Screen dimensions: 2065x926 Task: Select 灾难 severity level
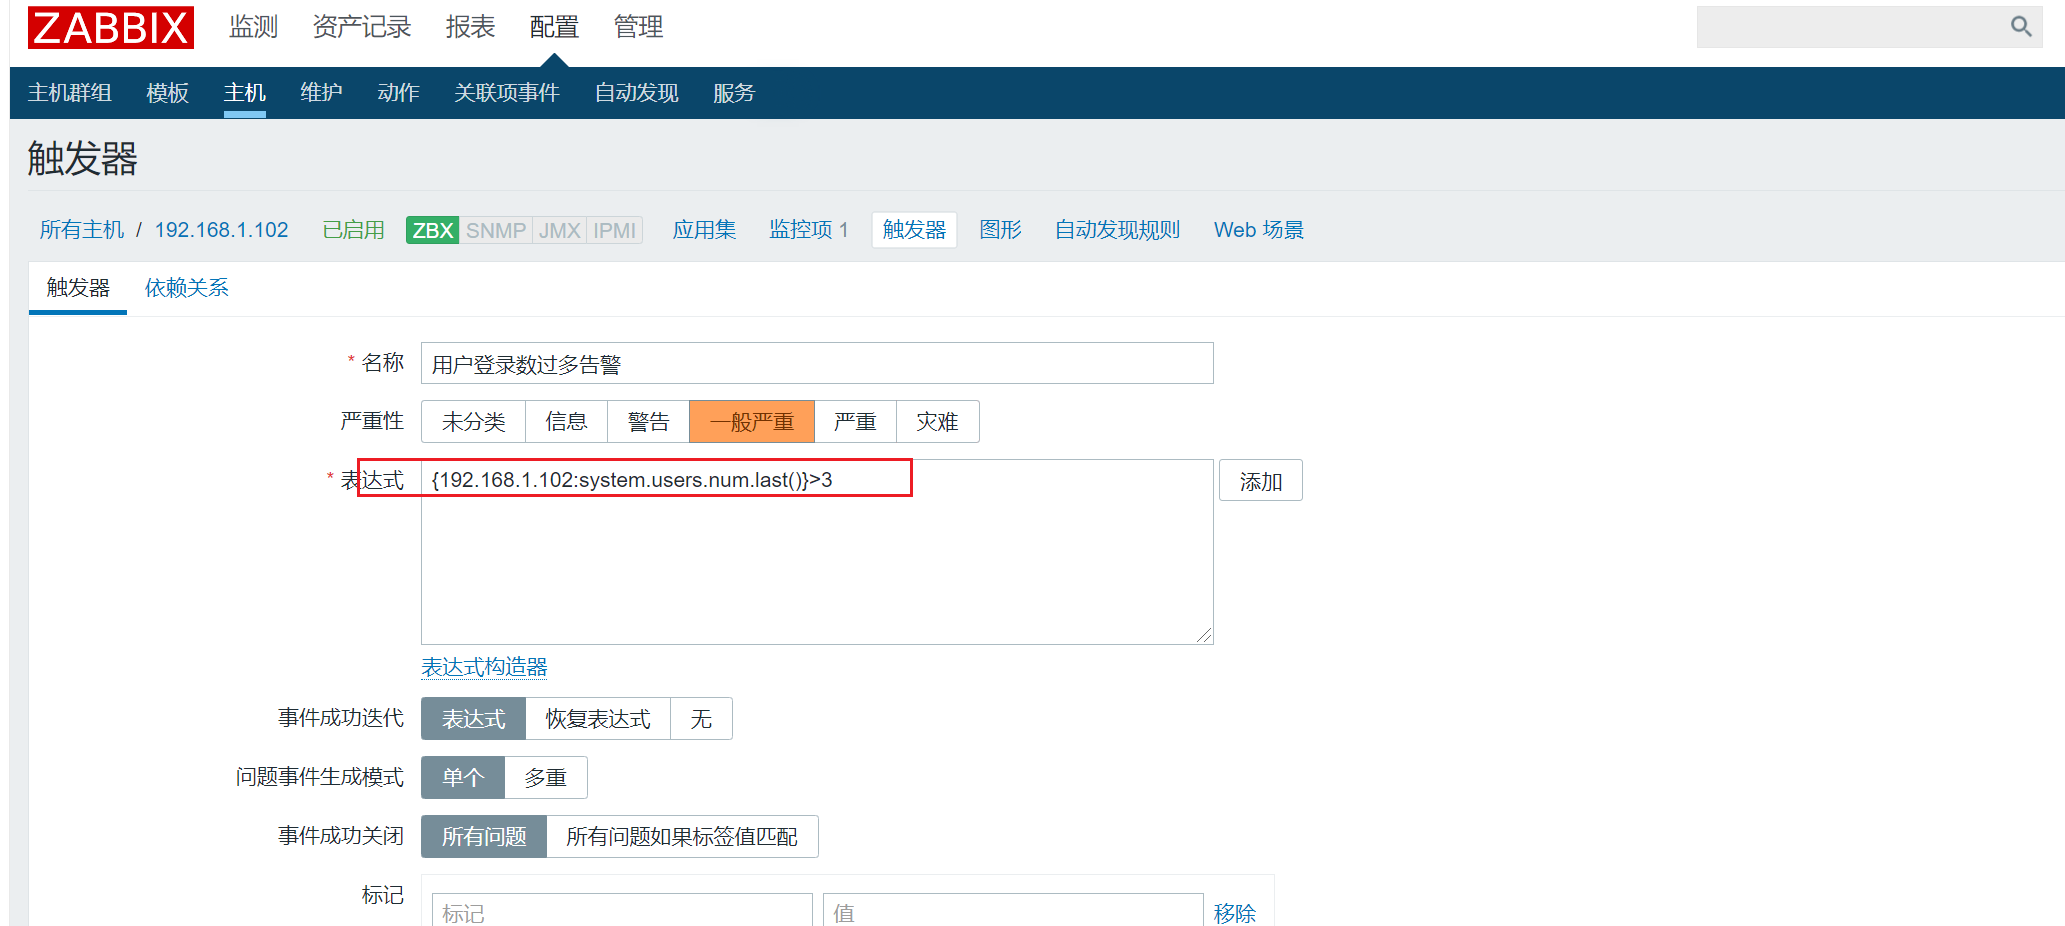(937, 422)
